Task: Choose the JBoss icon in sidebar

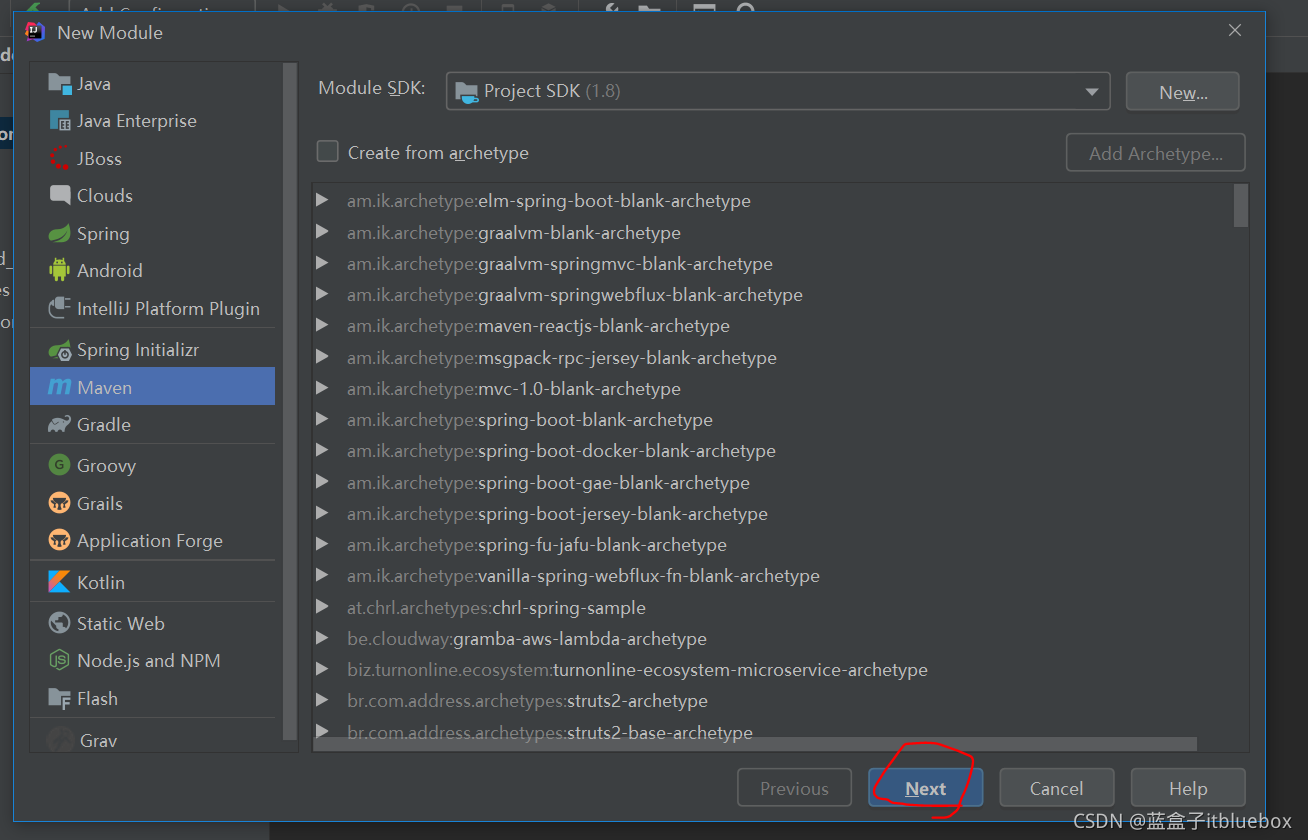Action: (60, 158)
